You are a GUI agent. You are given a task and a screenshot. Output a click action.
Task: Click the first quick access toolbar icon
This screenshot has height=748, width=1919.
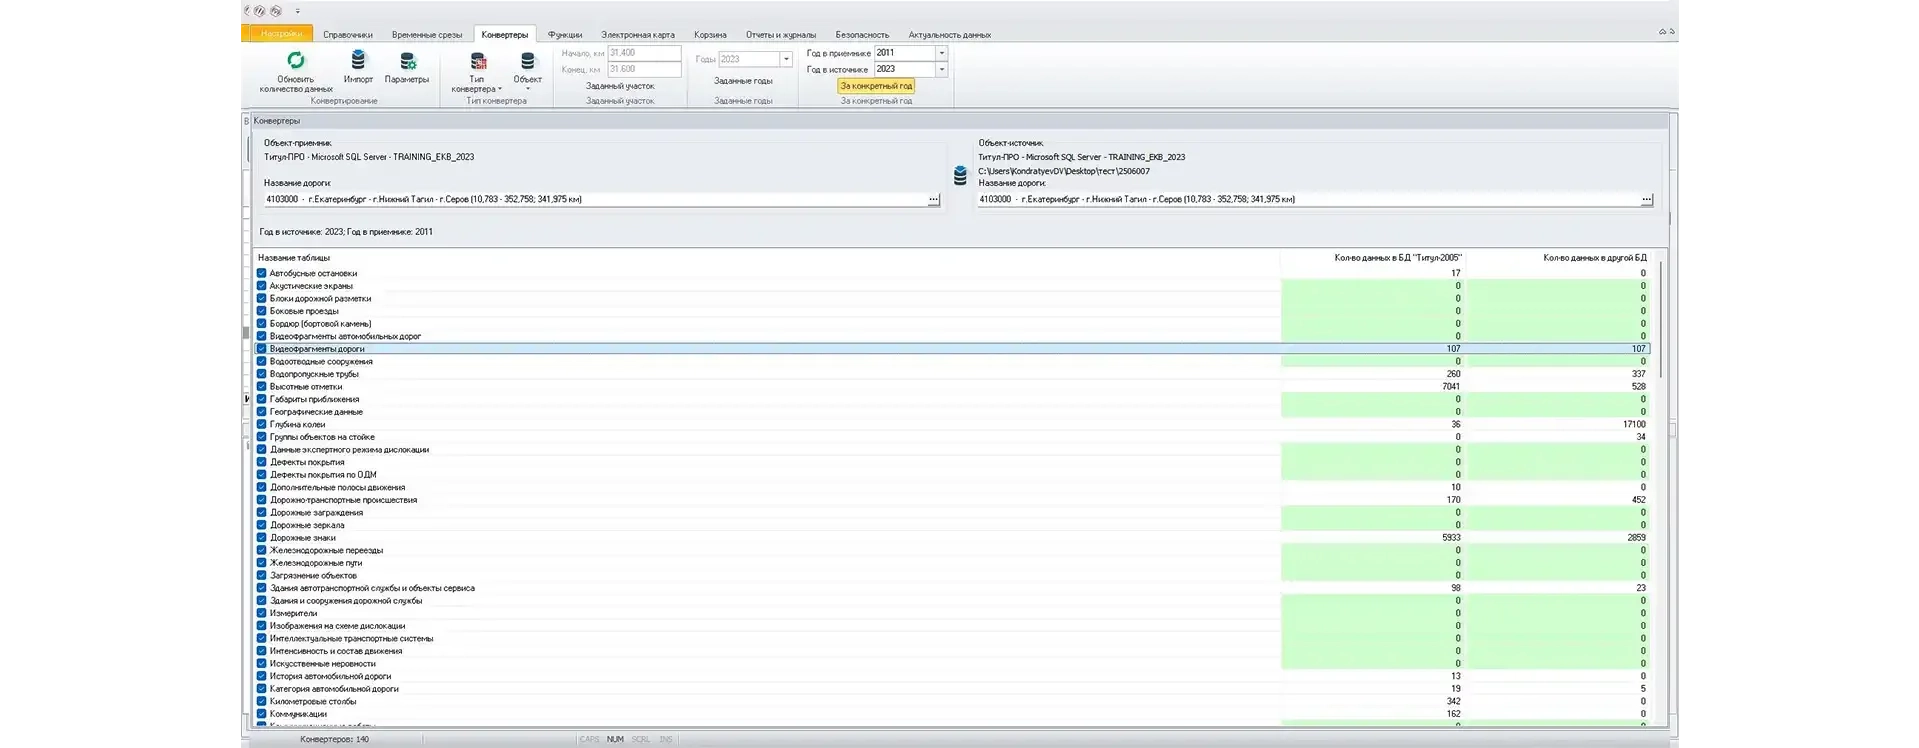pyautogui.click(x=248, y=11)
